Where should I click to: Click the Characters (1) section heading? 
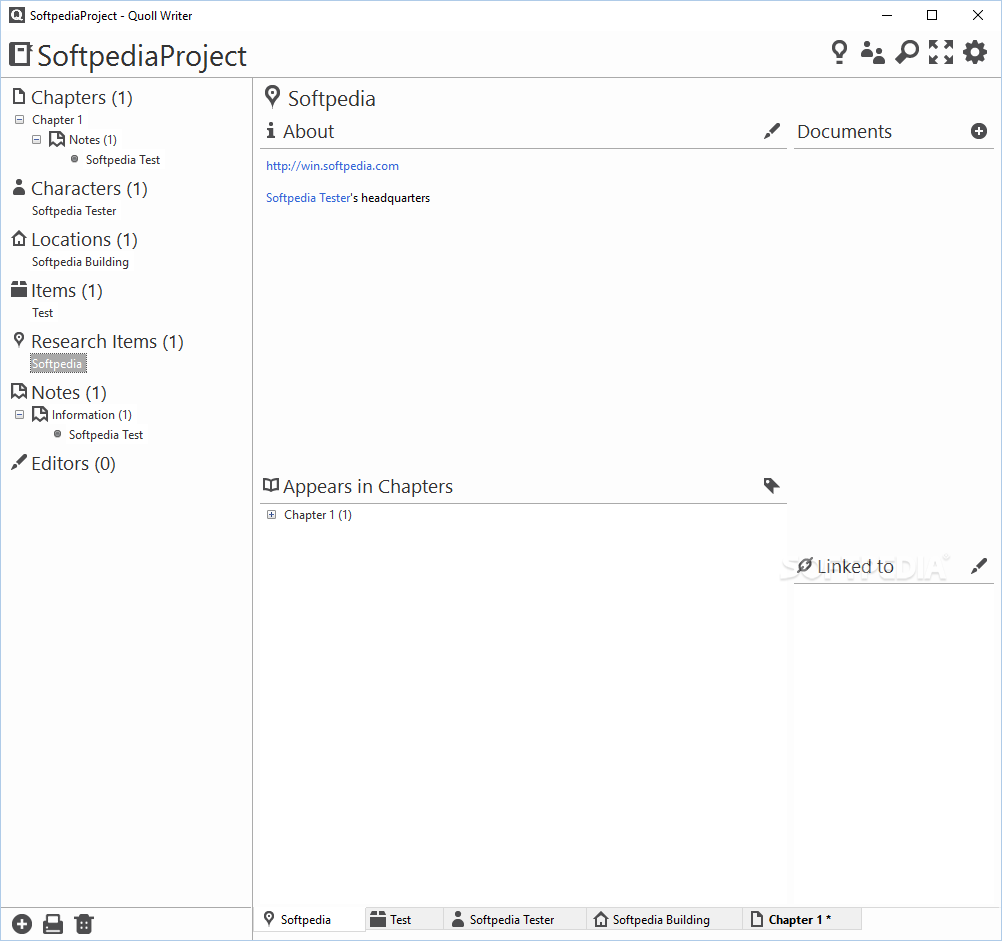[x=89, y=188]
